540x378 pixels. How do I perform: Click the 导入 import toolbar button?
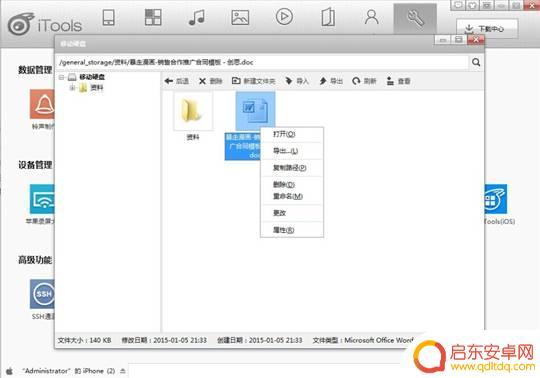tap(297, 81)
